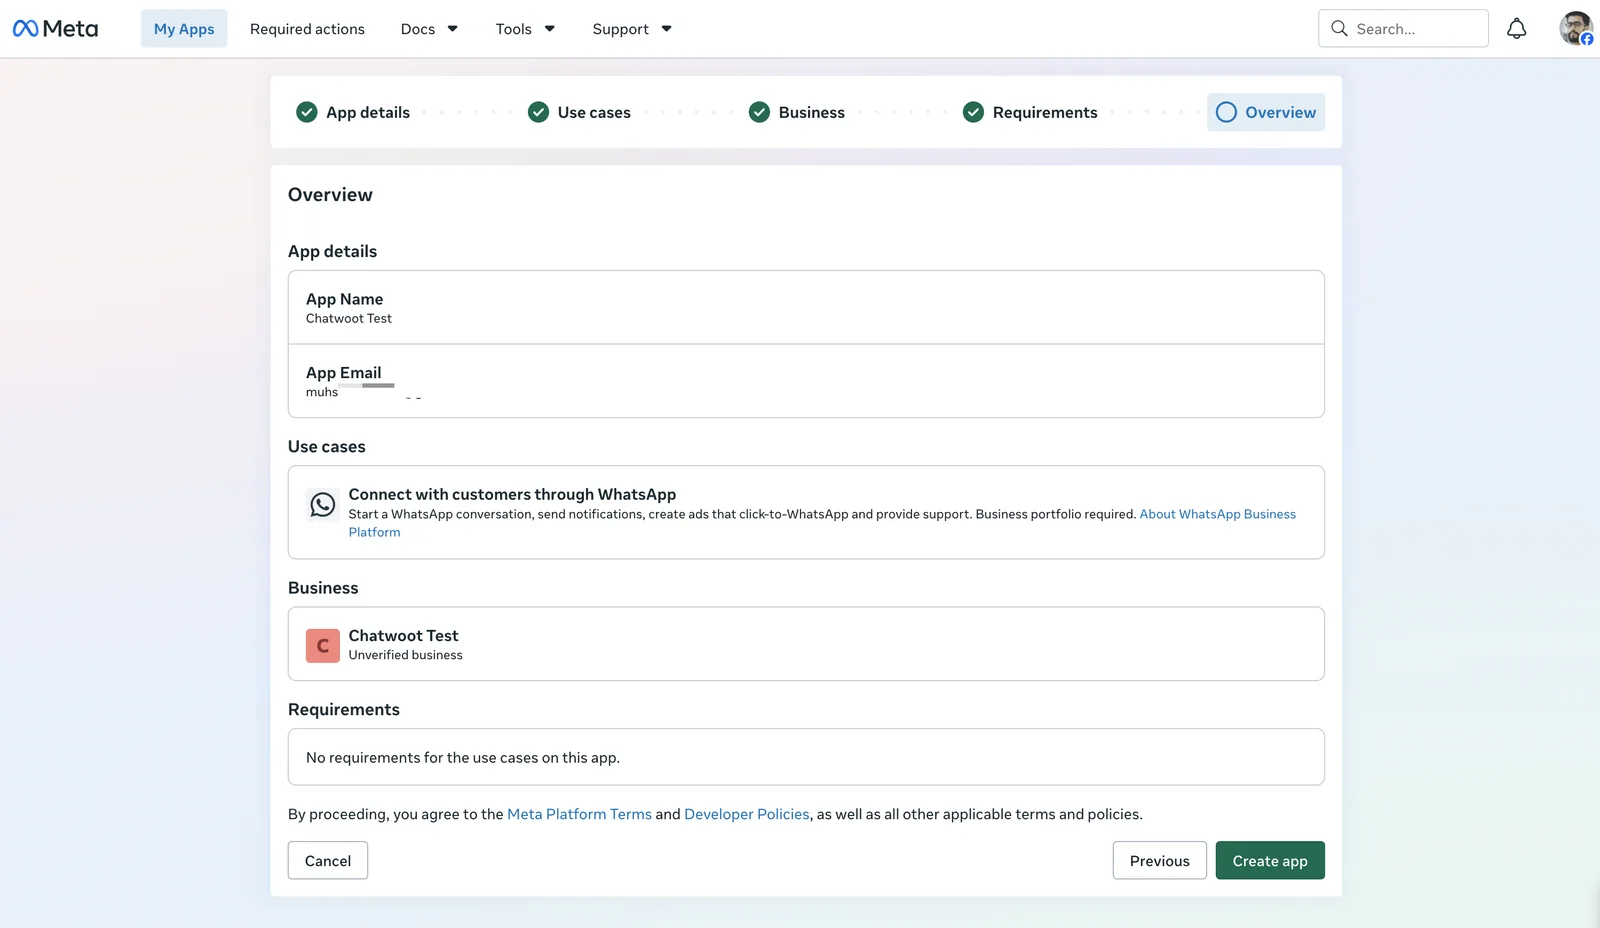
Task: Click the App details section heading
Action: pos(332,252)
